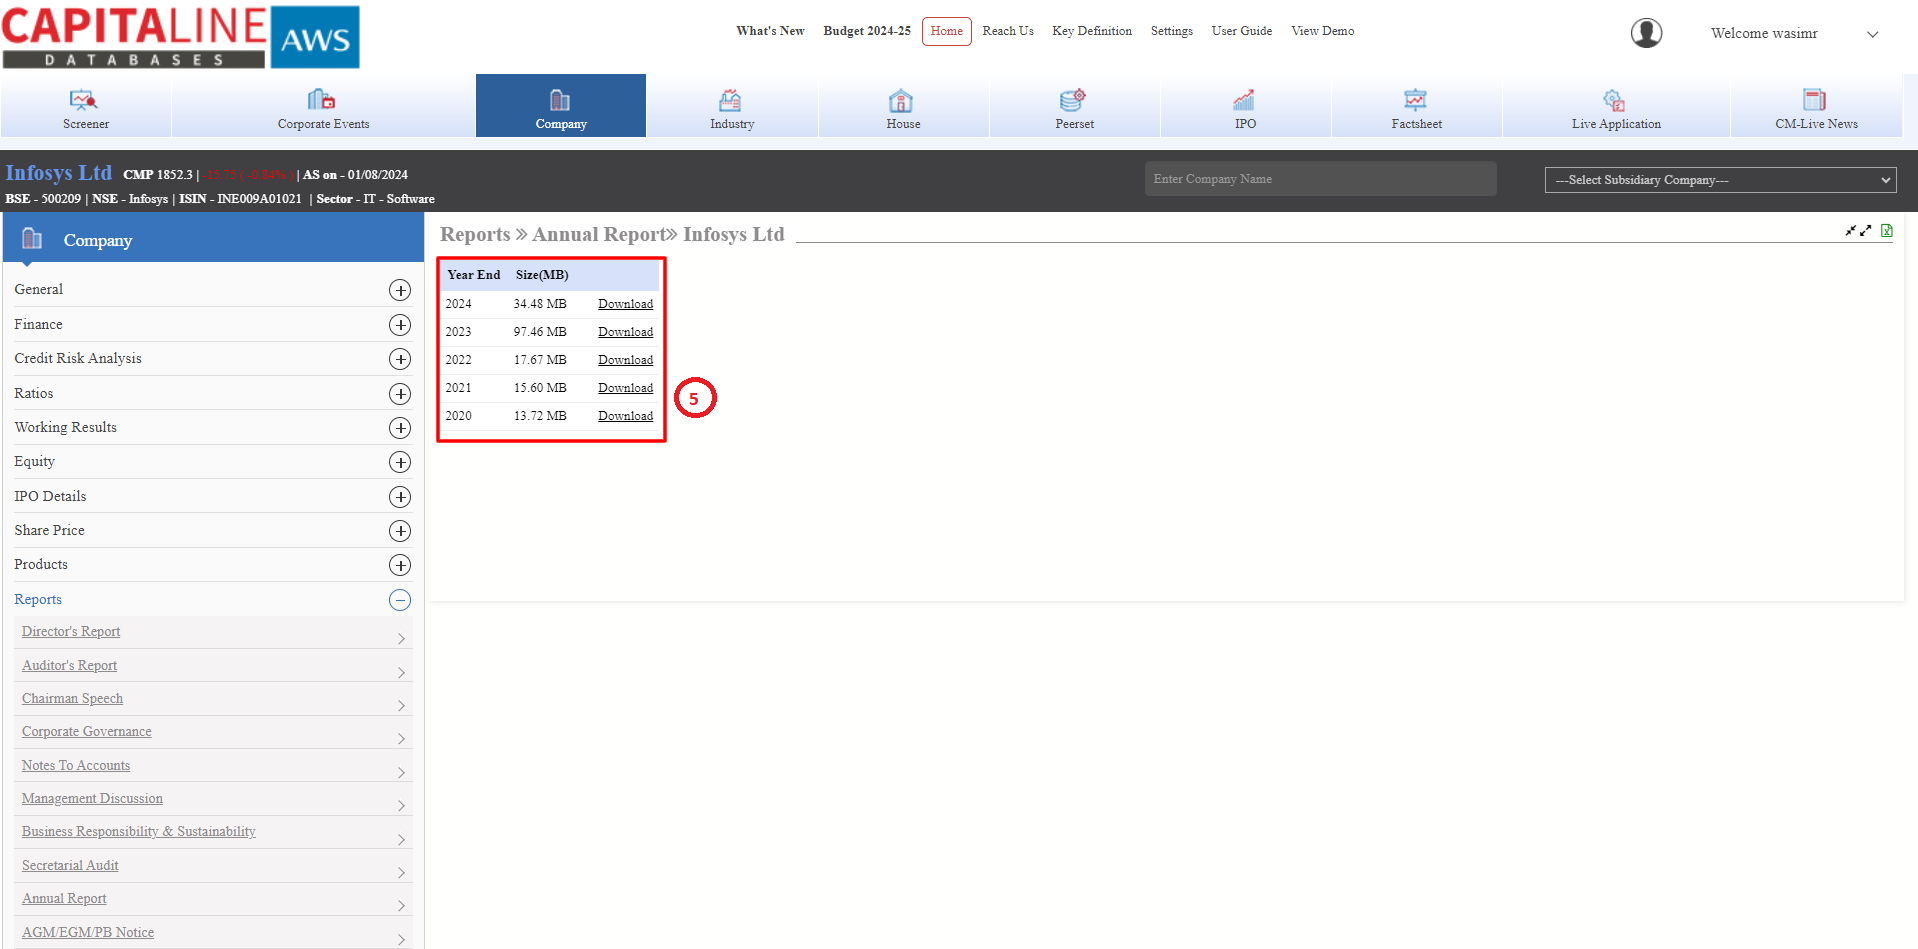This screenshot has height=949, width=1918.
Task: Click the Infosys Ltd company title
Action: tap(59, 173)
